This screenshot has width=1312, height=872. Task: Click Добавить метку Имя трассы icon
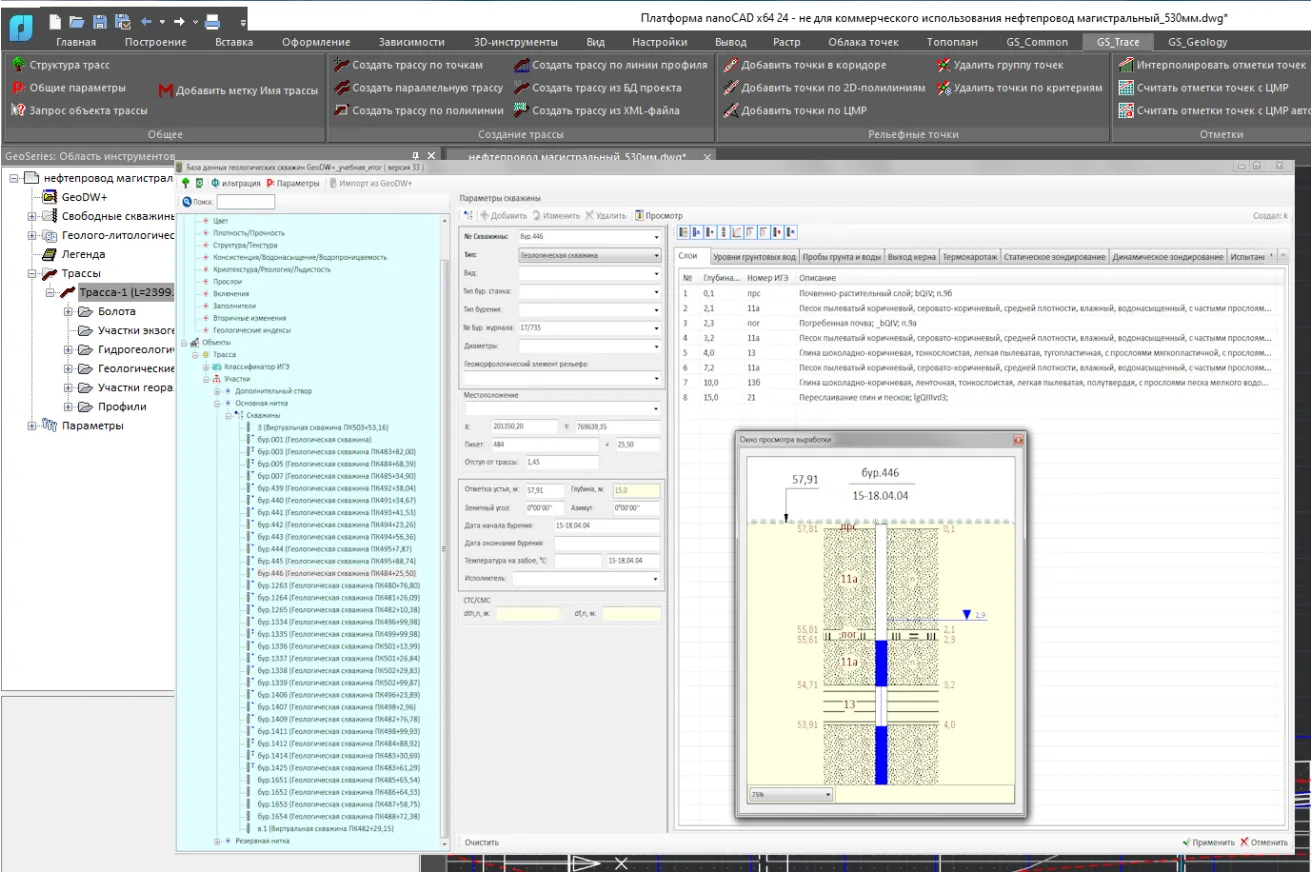pyautogui.click(x=165, y=90)
